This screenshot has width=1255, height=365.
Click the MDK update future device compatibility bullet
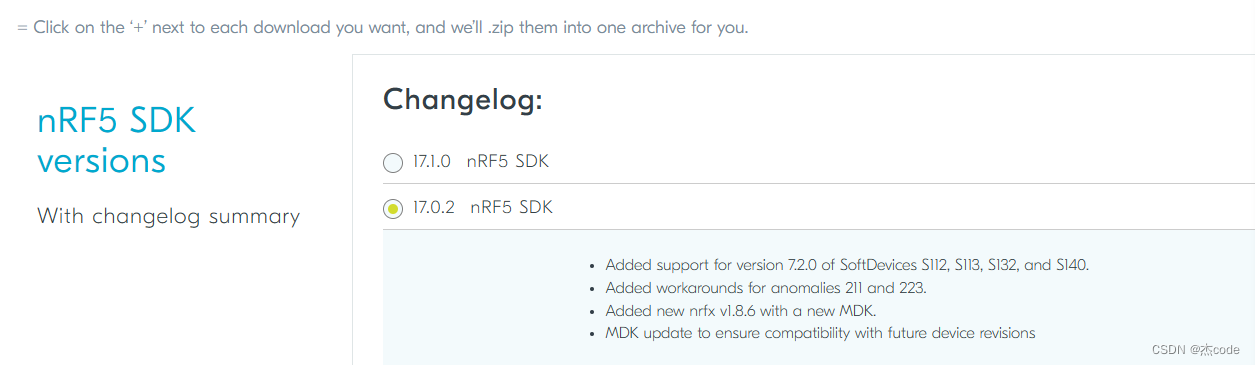[x=820, y=333]
